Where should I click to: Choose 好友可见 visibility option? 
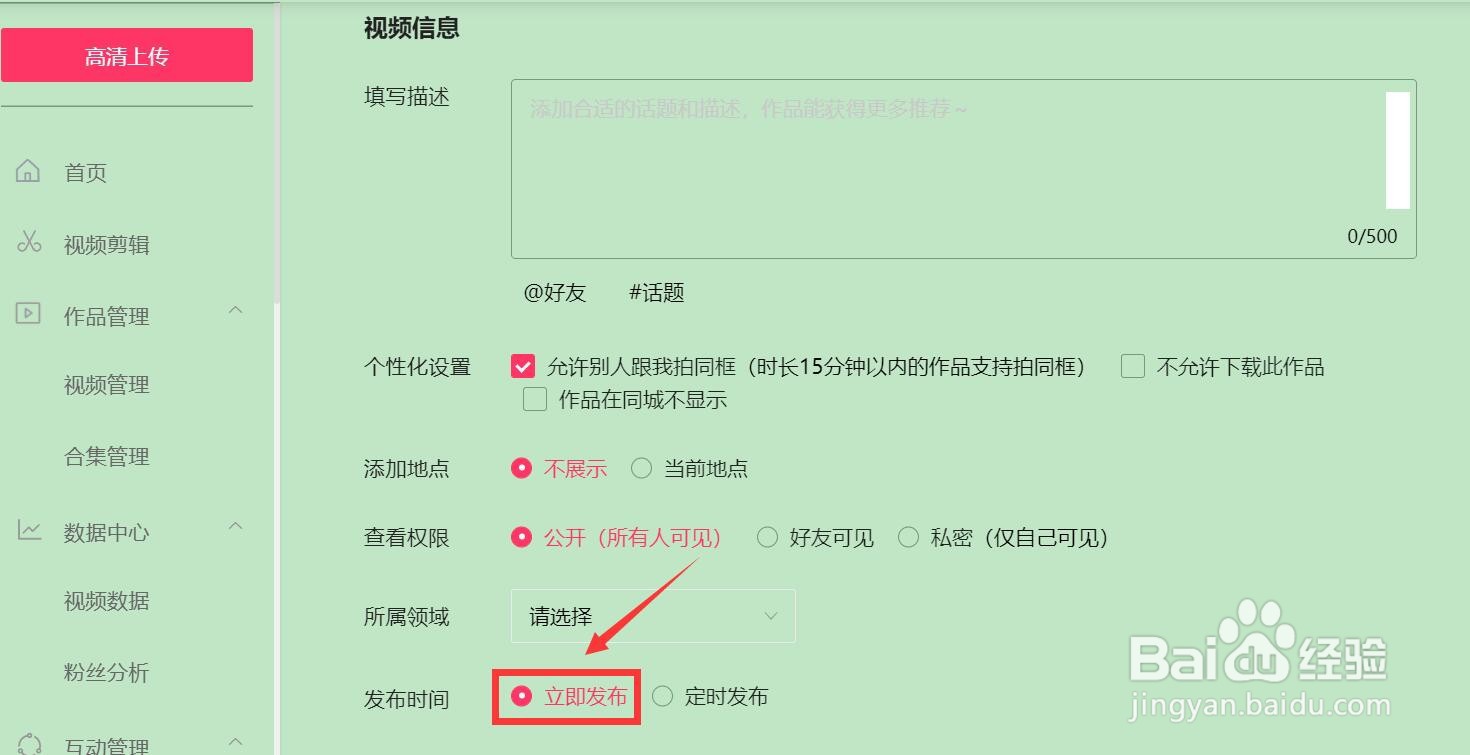[767, 538]
